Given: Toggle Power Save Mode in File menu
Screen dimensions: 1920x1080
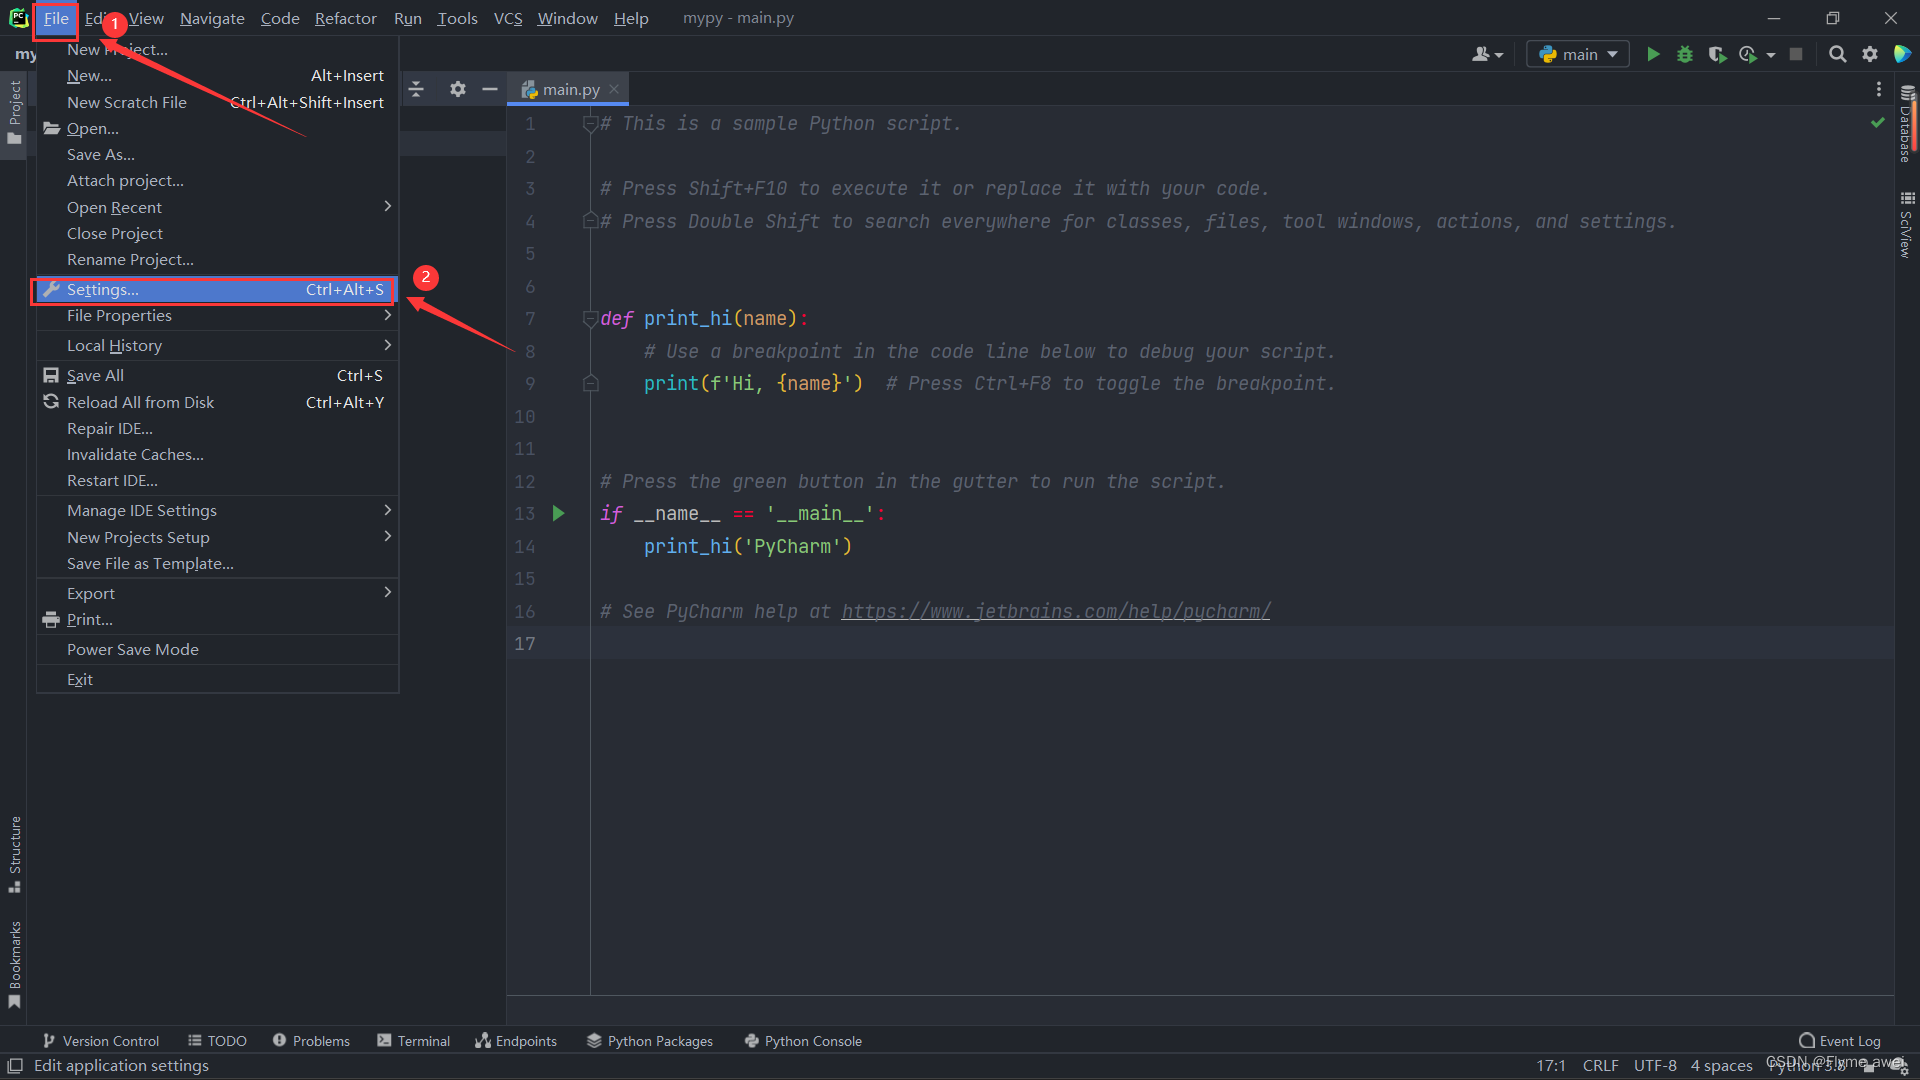Looking at the screenshot, I should pos(133,649).
